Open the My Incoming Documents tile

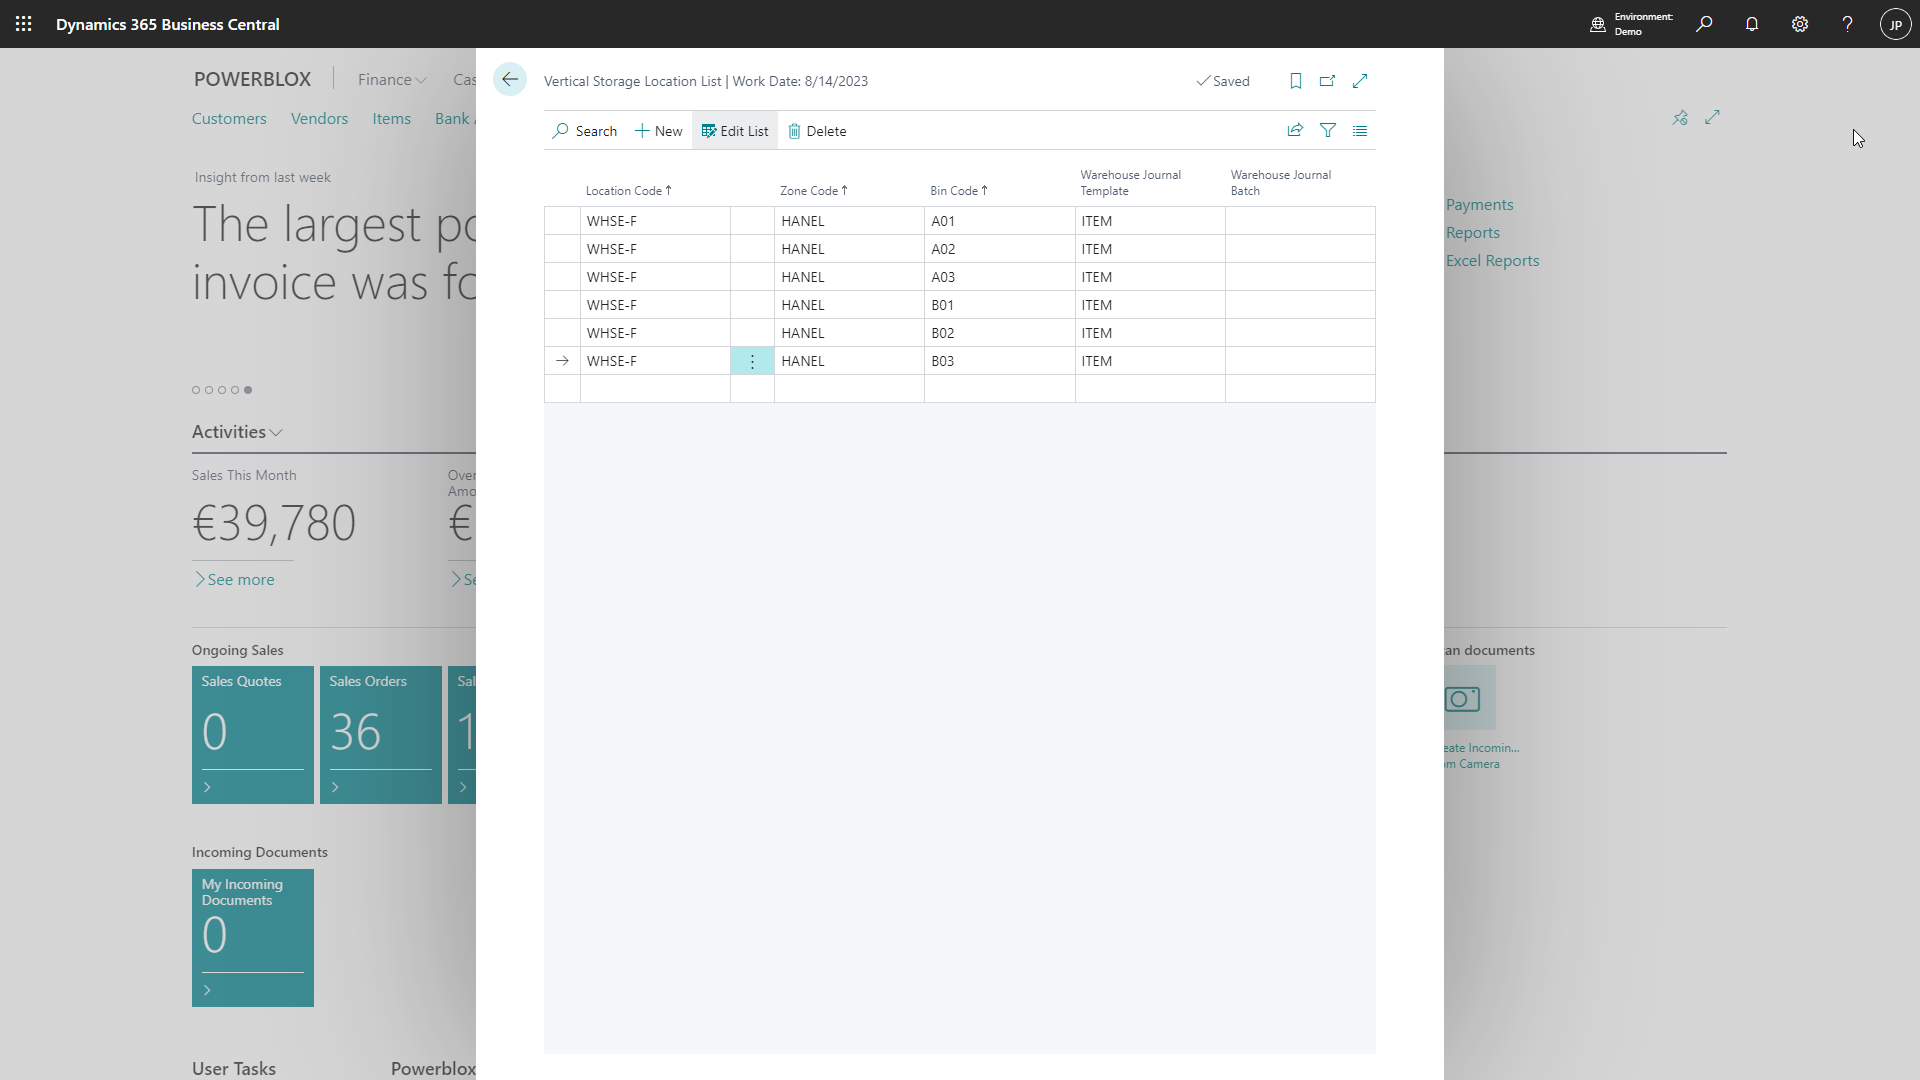click(253, 938)
